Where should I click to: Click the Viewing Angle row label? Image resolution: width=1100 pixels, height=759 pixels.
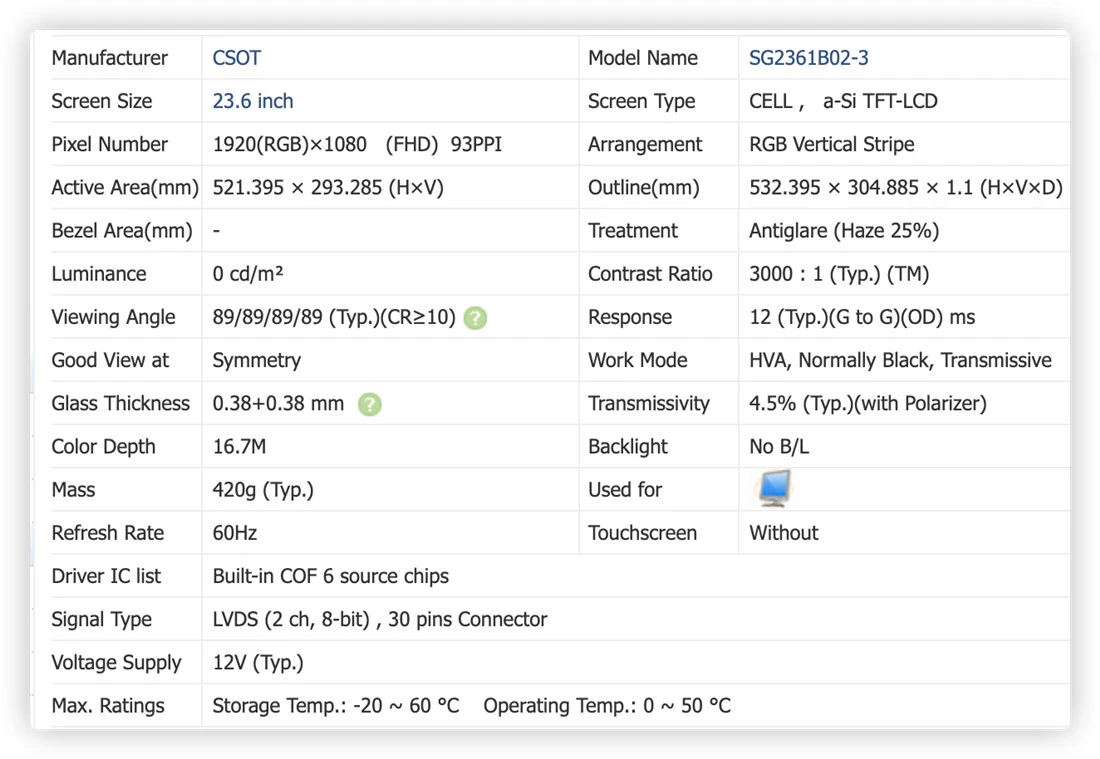113,318
